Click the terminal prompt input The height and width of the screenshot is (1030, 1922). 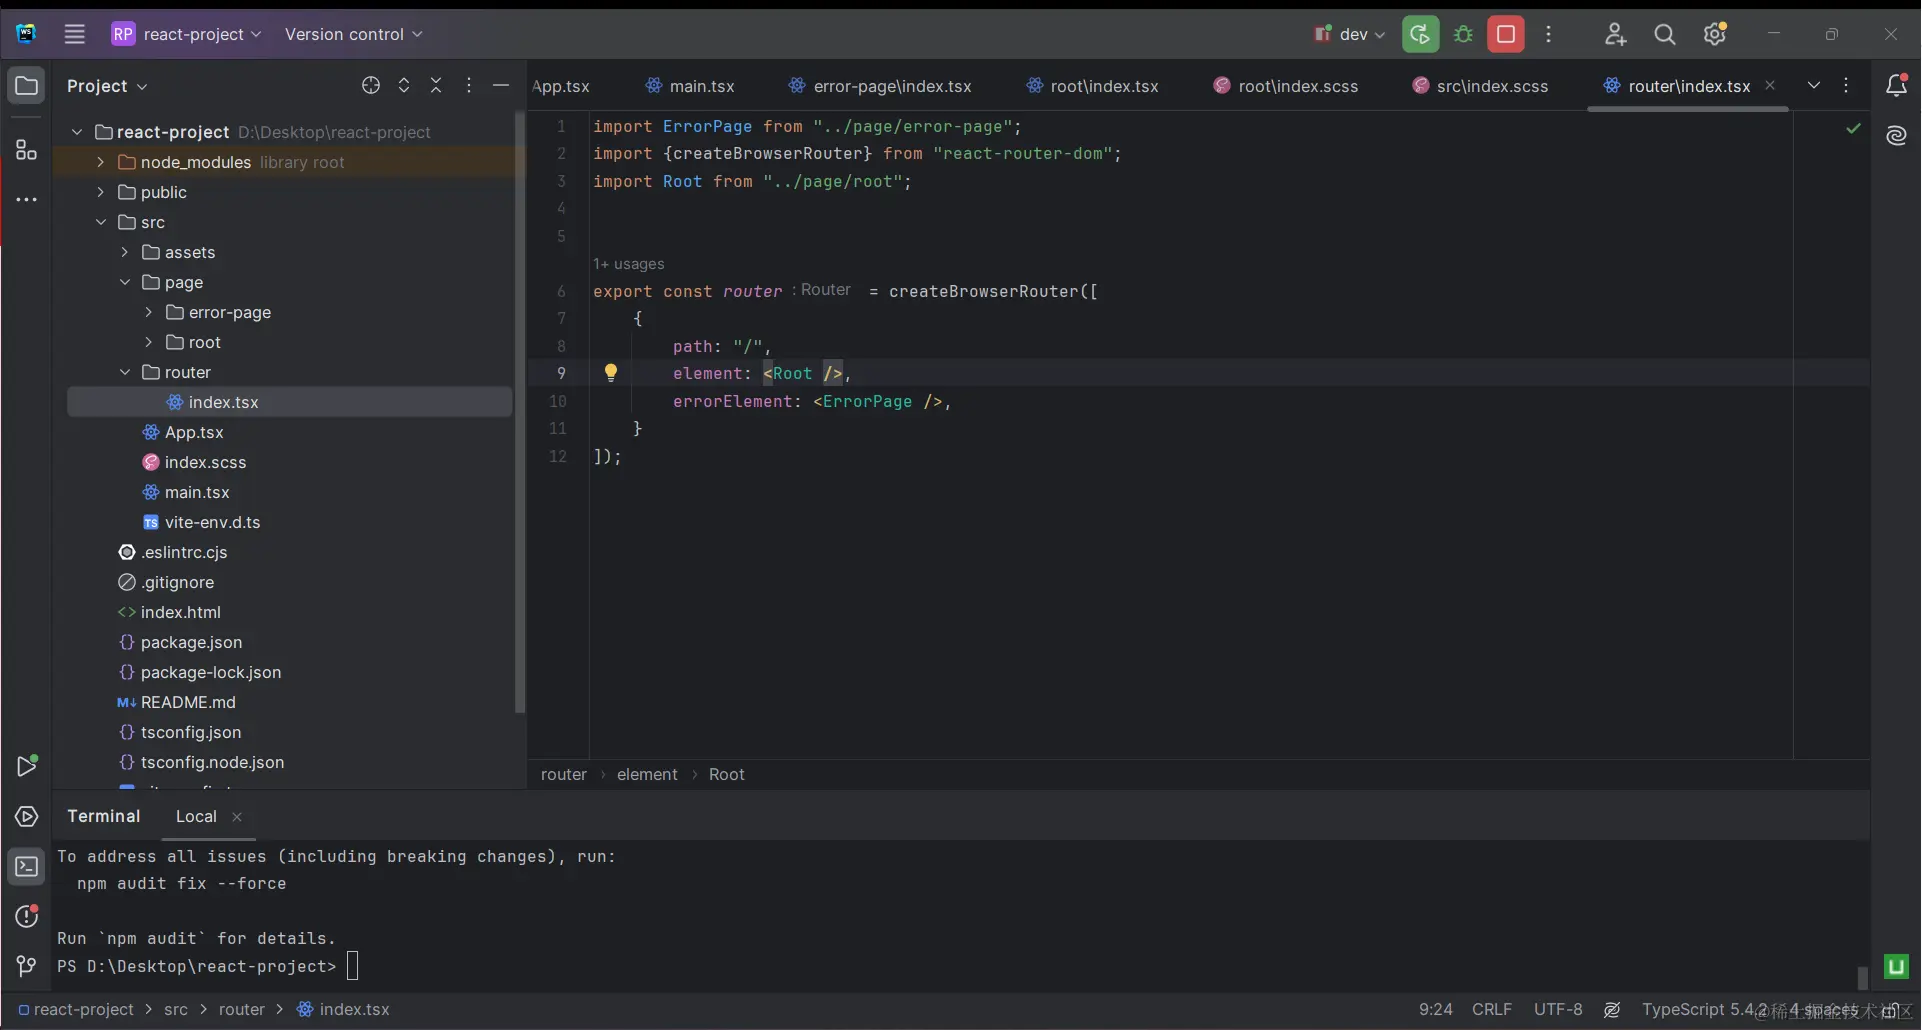click(x=352, y=966)
